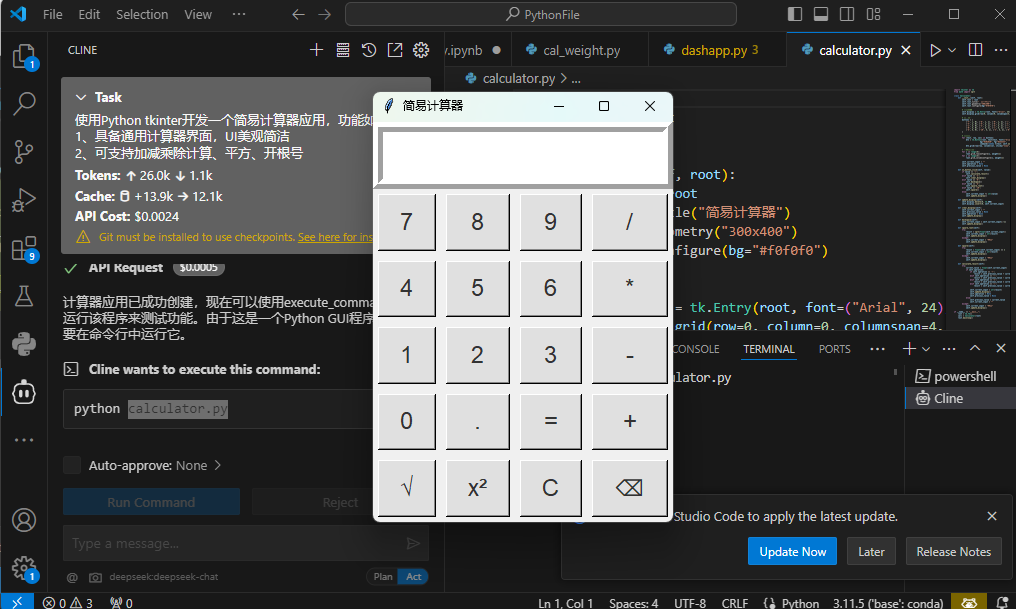Open the Edit menu

pyautogui.click(x=89, y=14)
